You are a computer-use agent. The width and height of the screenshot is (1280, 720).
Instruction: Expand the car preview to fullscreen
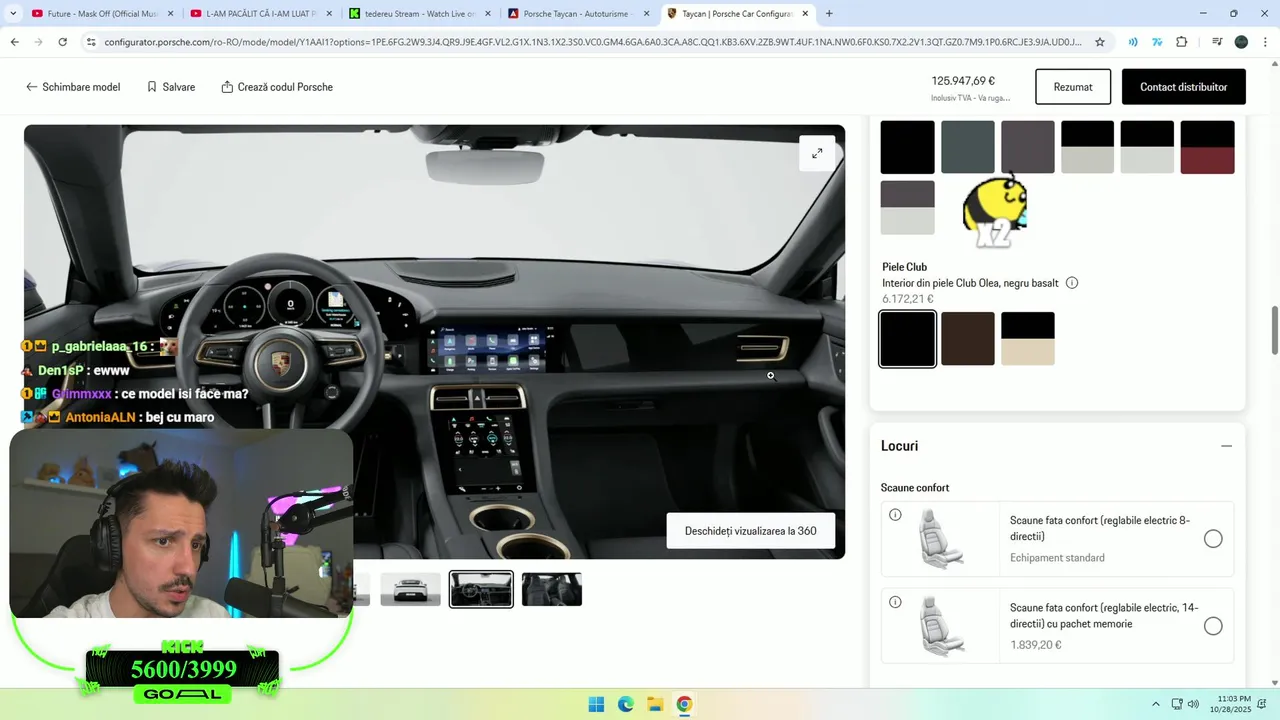(817, 153)
